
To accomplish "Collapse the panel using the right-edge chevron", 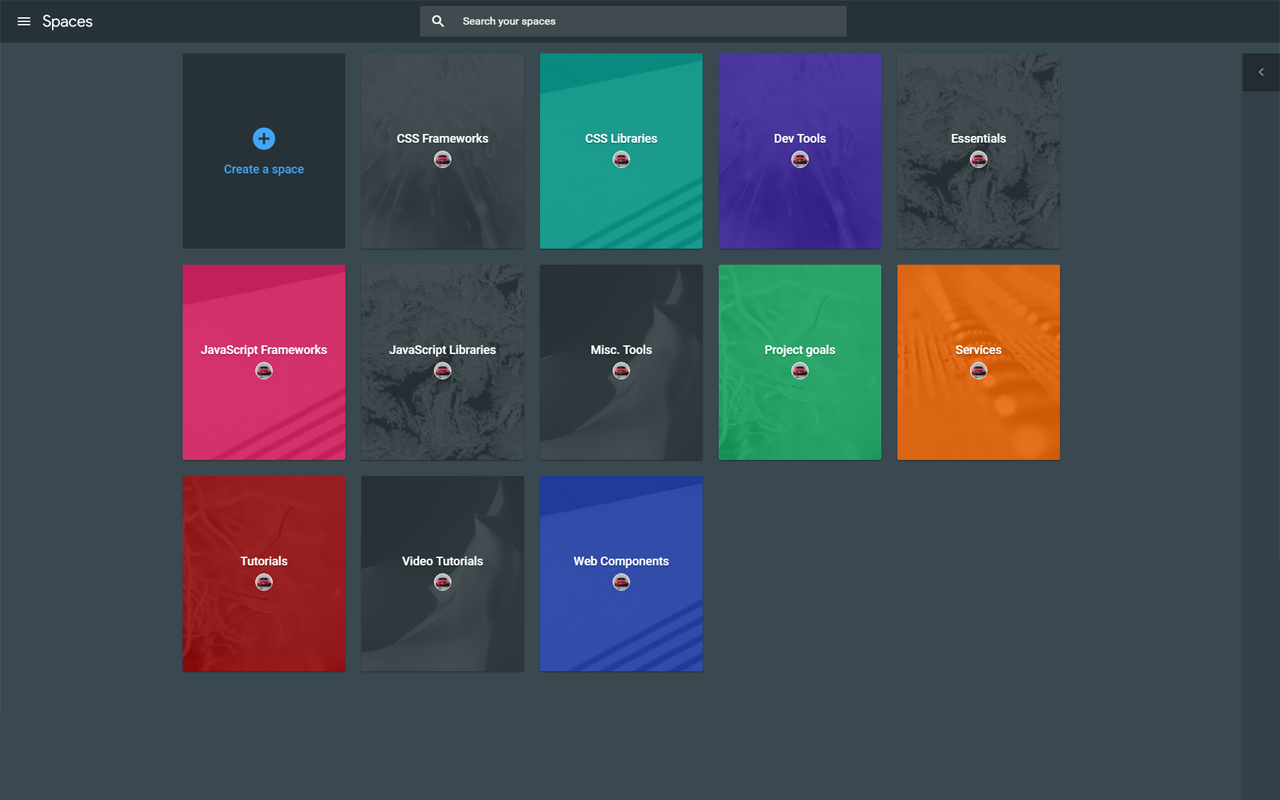I will pyautogui.click(x=1260, y=72).
